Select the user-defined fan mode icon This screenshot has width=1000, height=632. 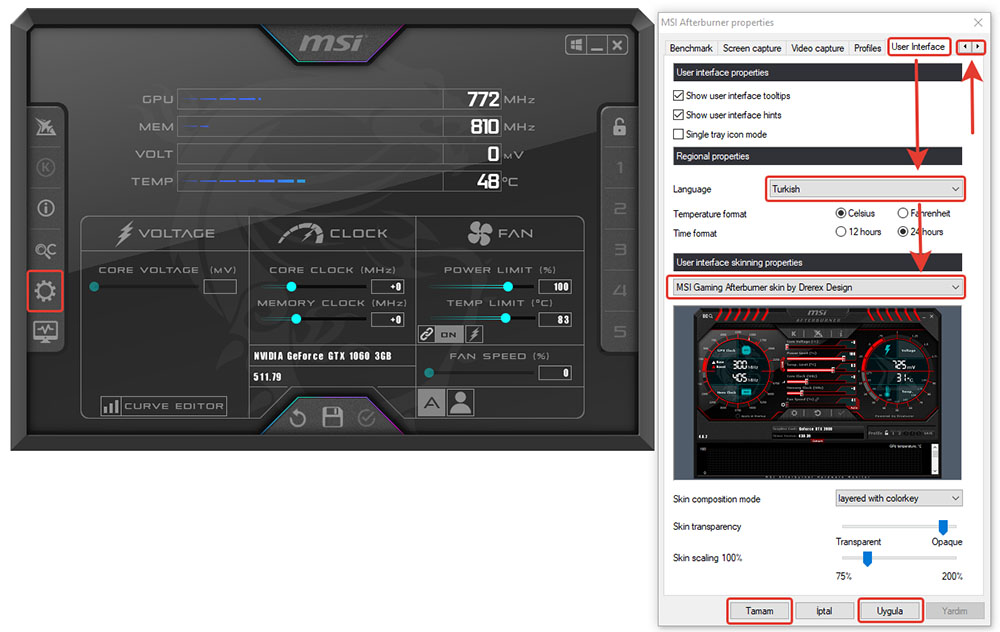460,402
